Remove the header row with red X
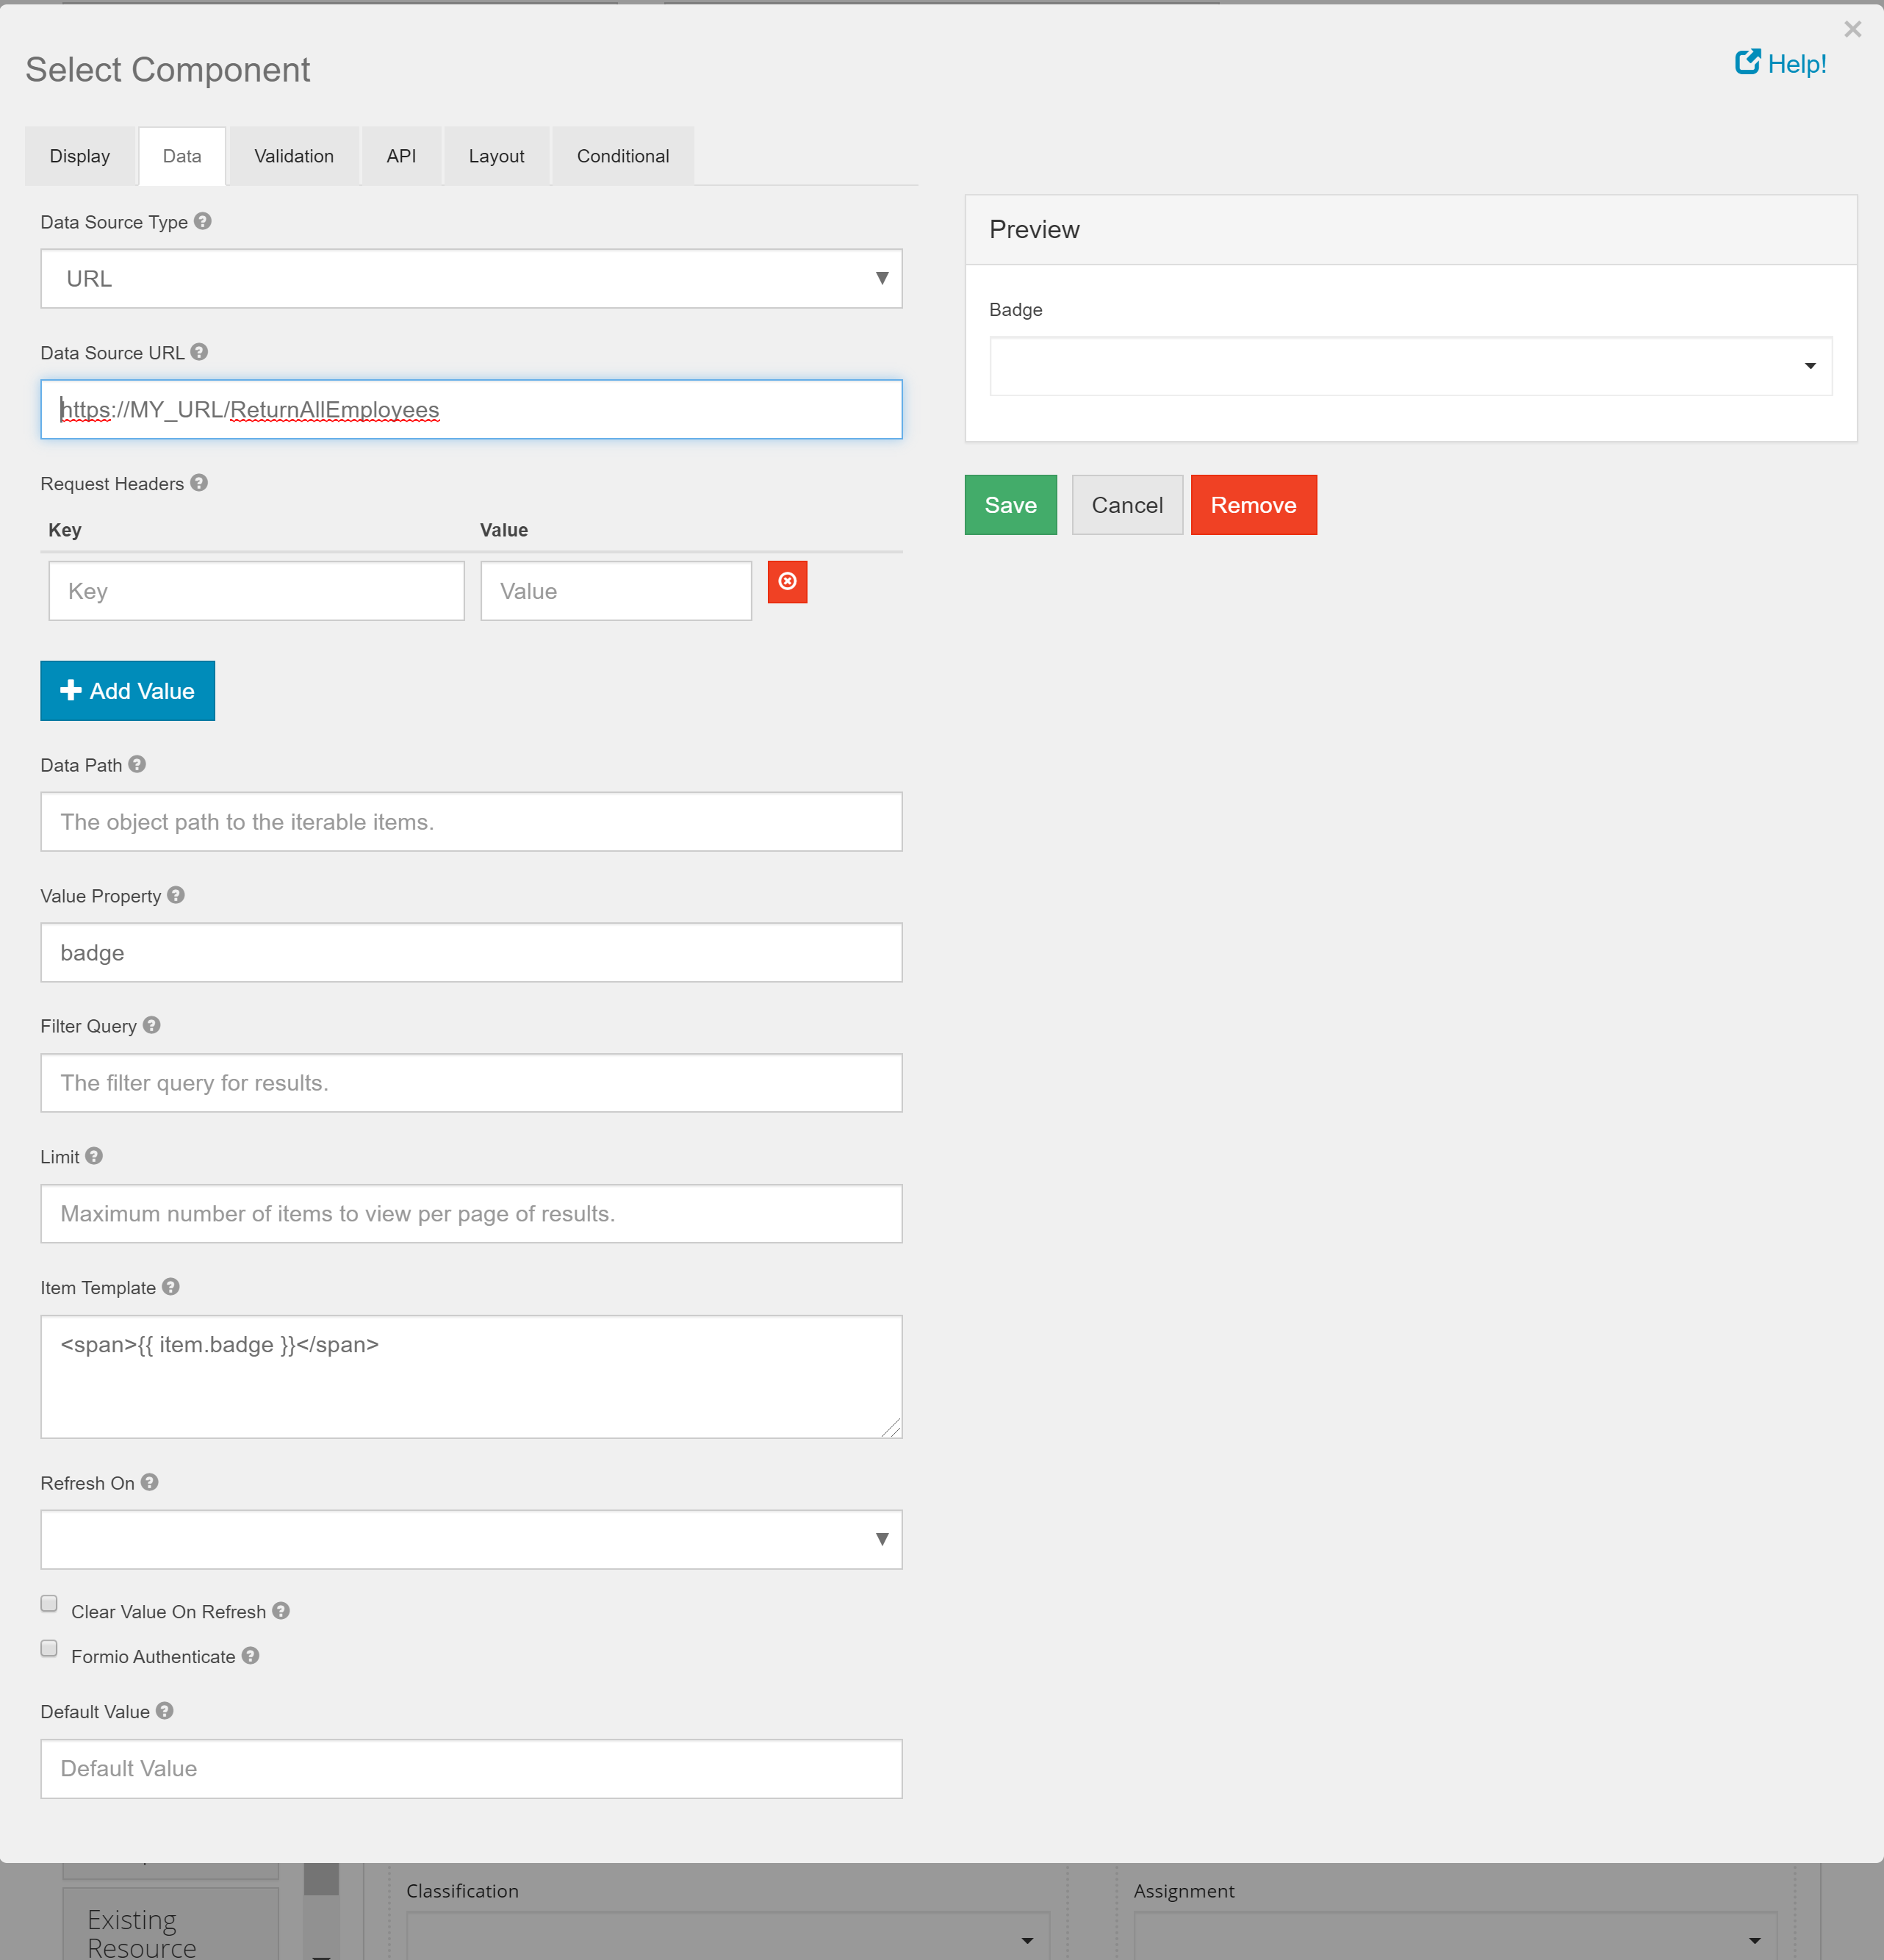Image resolution: width=1884 pixels, height=1960 pixels. click(x=787, y=582)
